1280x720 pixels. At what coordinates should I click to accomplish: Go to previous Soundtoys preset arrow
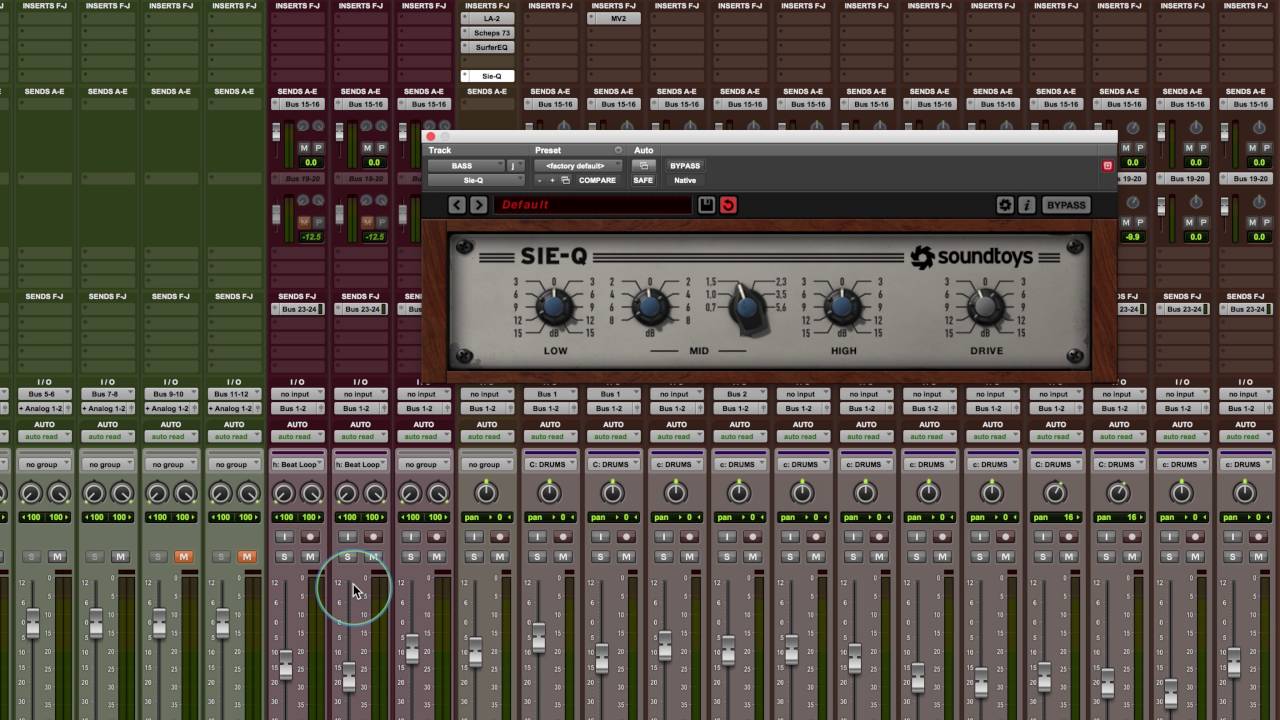point(457,205)
